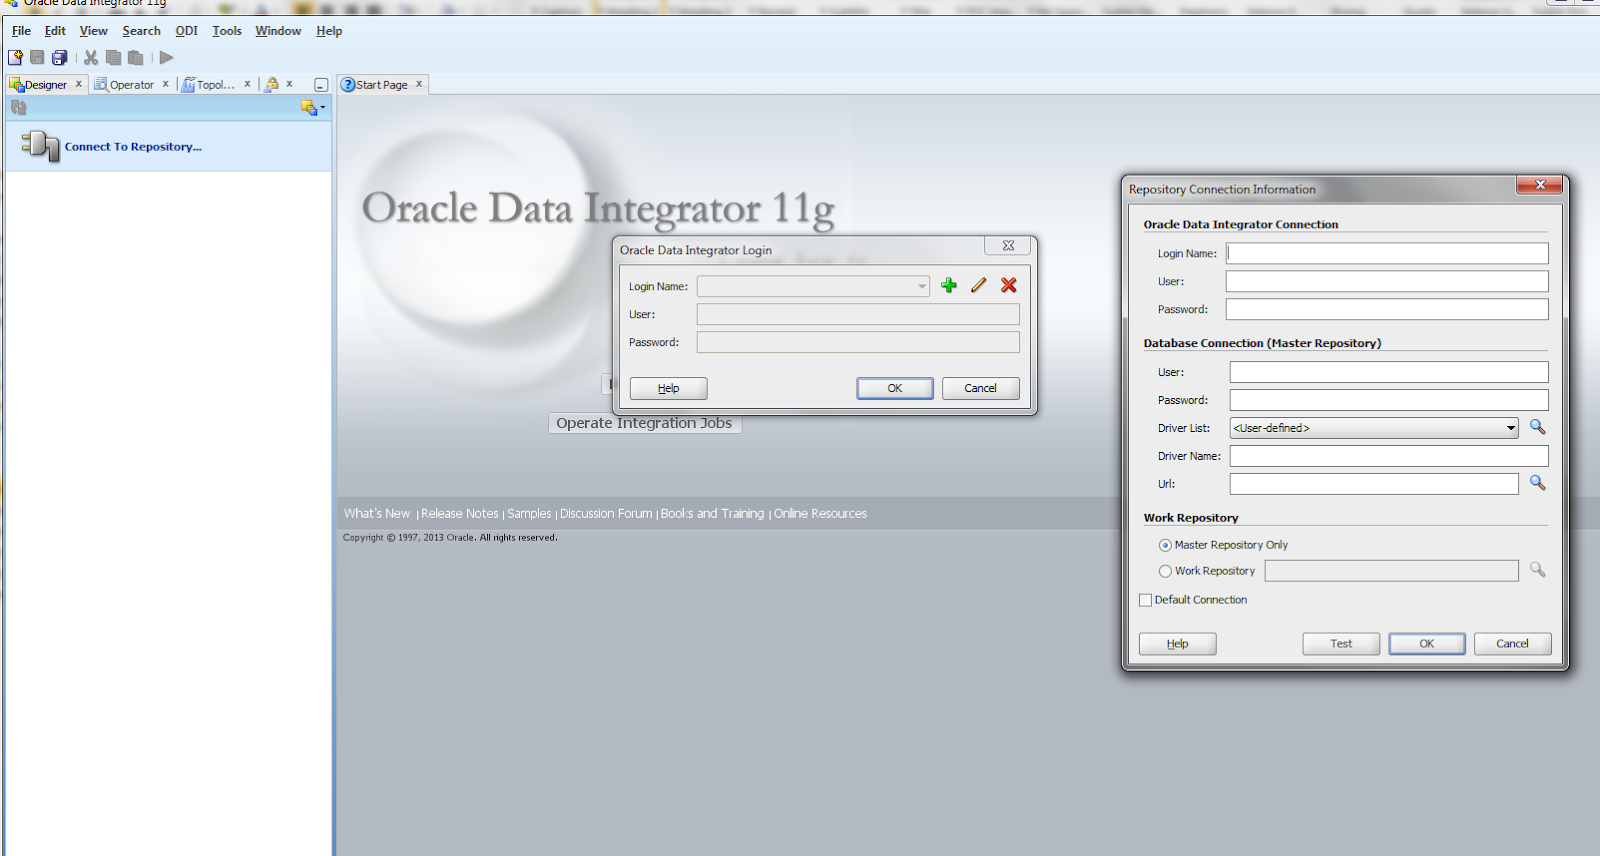The image size is (1600, 856).
Task: Click Help in Oracle Data Integrator Login
Action: (x=668, y=388)
